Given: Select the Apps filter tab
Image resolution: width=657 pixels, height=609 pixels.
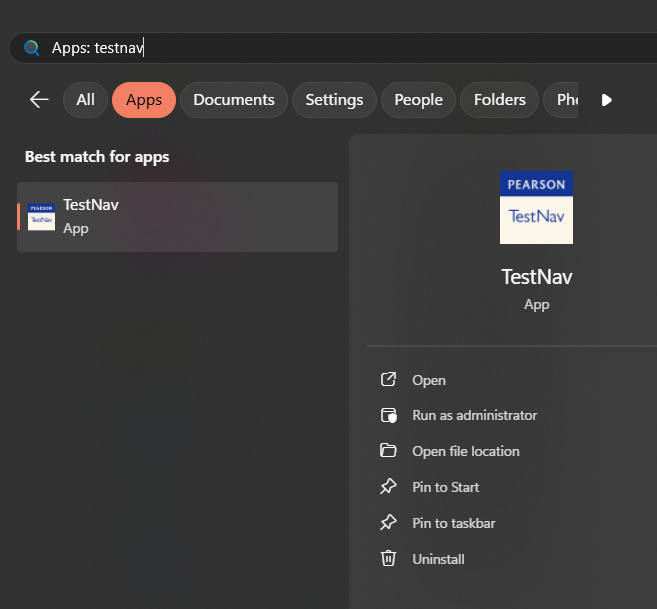Looking at the screenshot, I should click(144, 100).
